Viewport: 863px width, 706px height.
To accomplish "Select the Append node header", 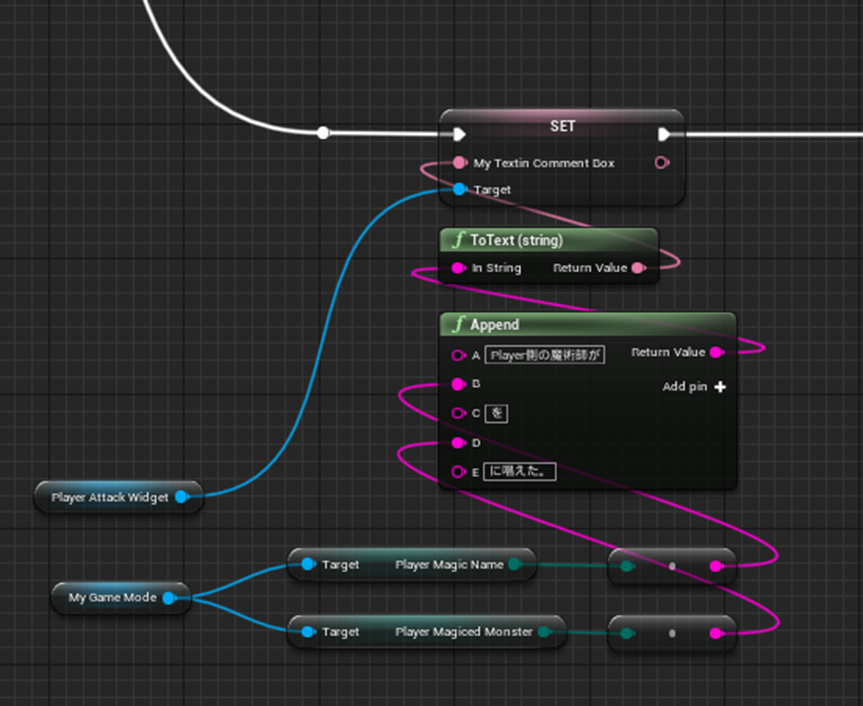I will (588, 325).
